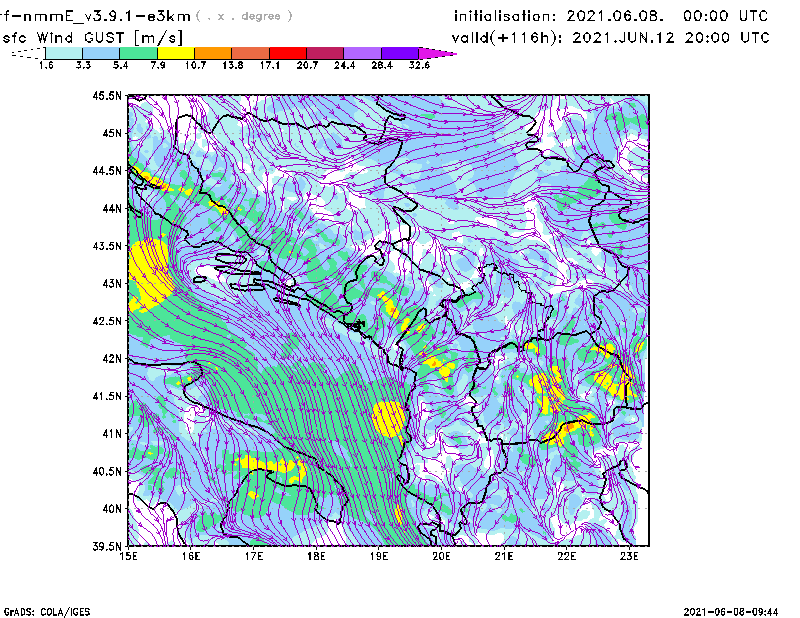Click the legend value 20.7
The image size is (800, 618).
(307, 65)
